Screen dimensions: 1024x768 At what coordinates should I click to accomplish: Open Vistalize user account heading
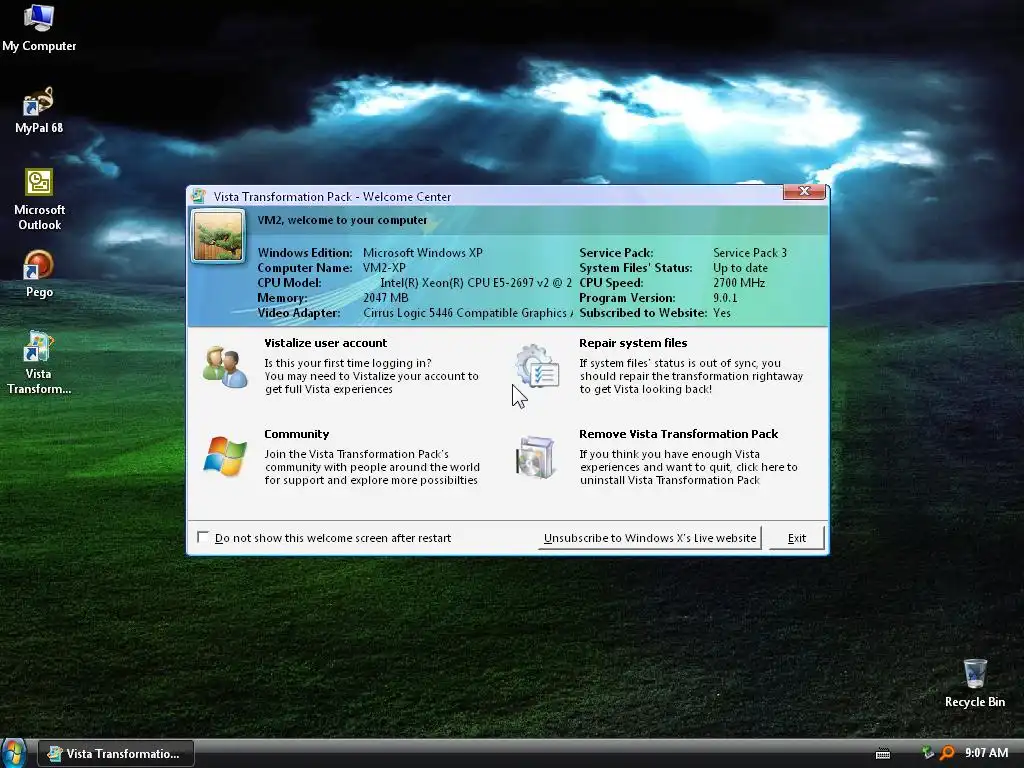pos(325,343)
